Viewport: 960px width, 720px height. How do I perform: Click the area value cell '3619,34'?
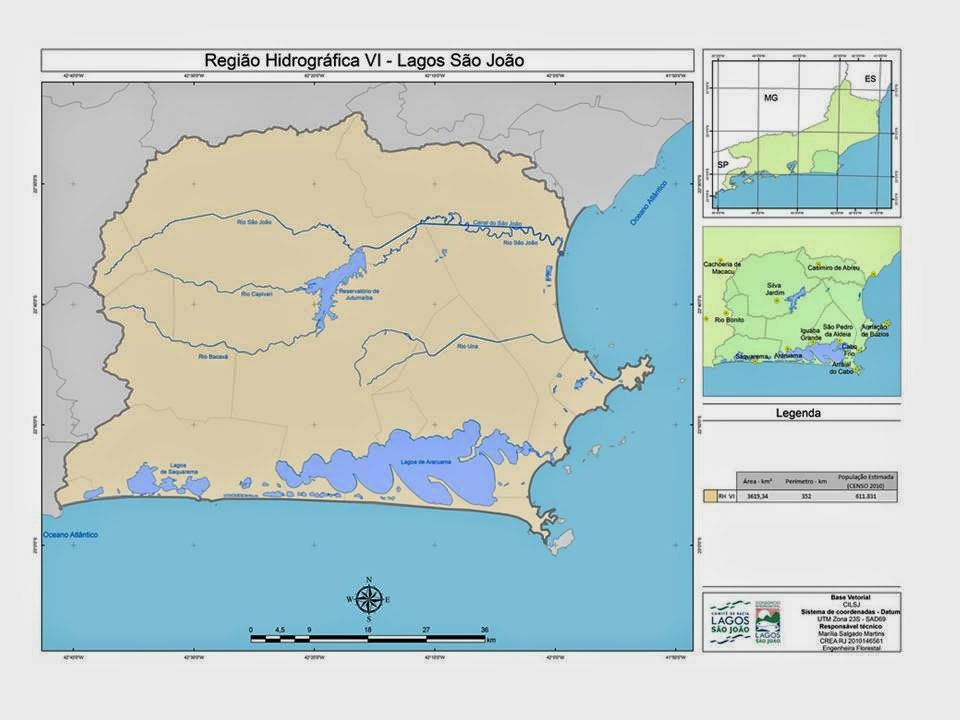[757, 496]
